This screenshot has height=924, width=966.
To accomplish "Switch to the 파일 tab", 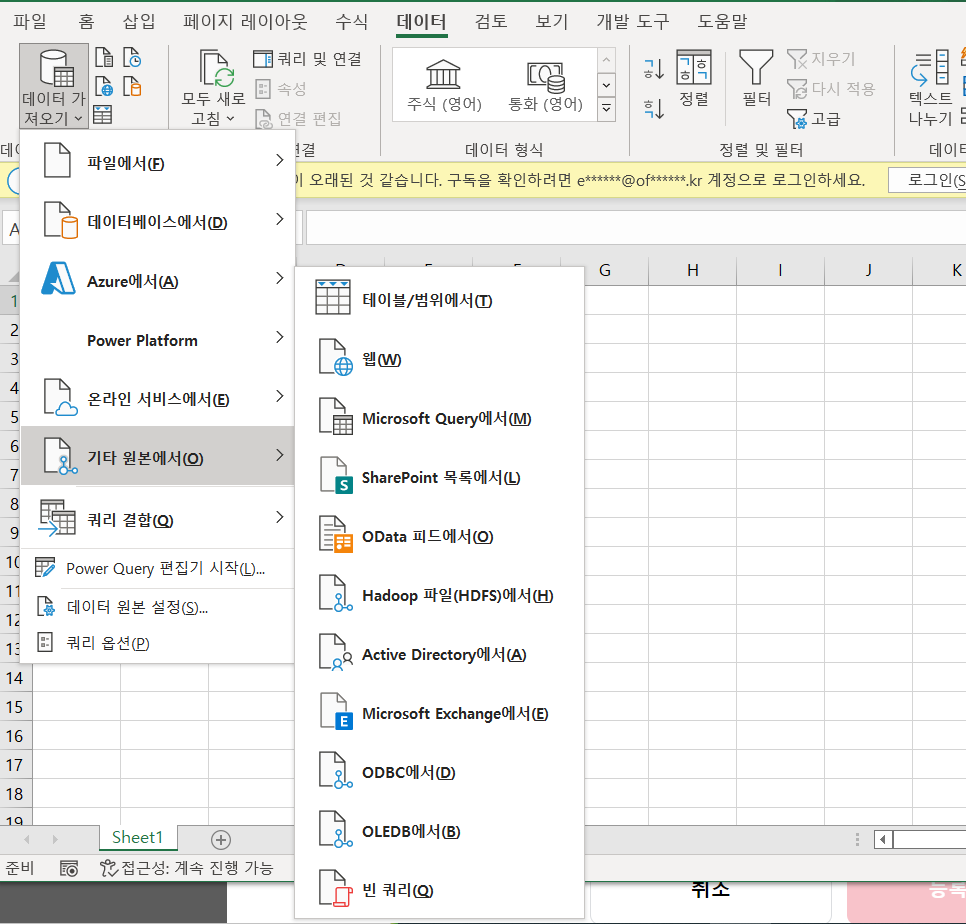I will tap(30, 22).
